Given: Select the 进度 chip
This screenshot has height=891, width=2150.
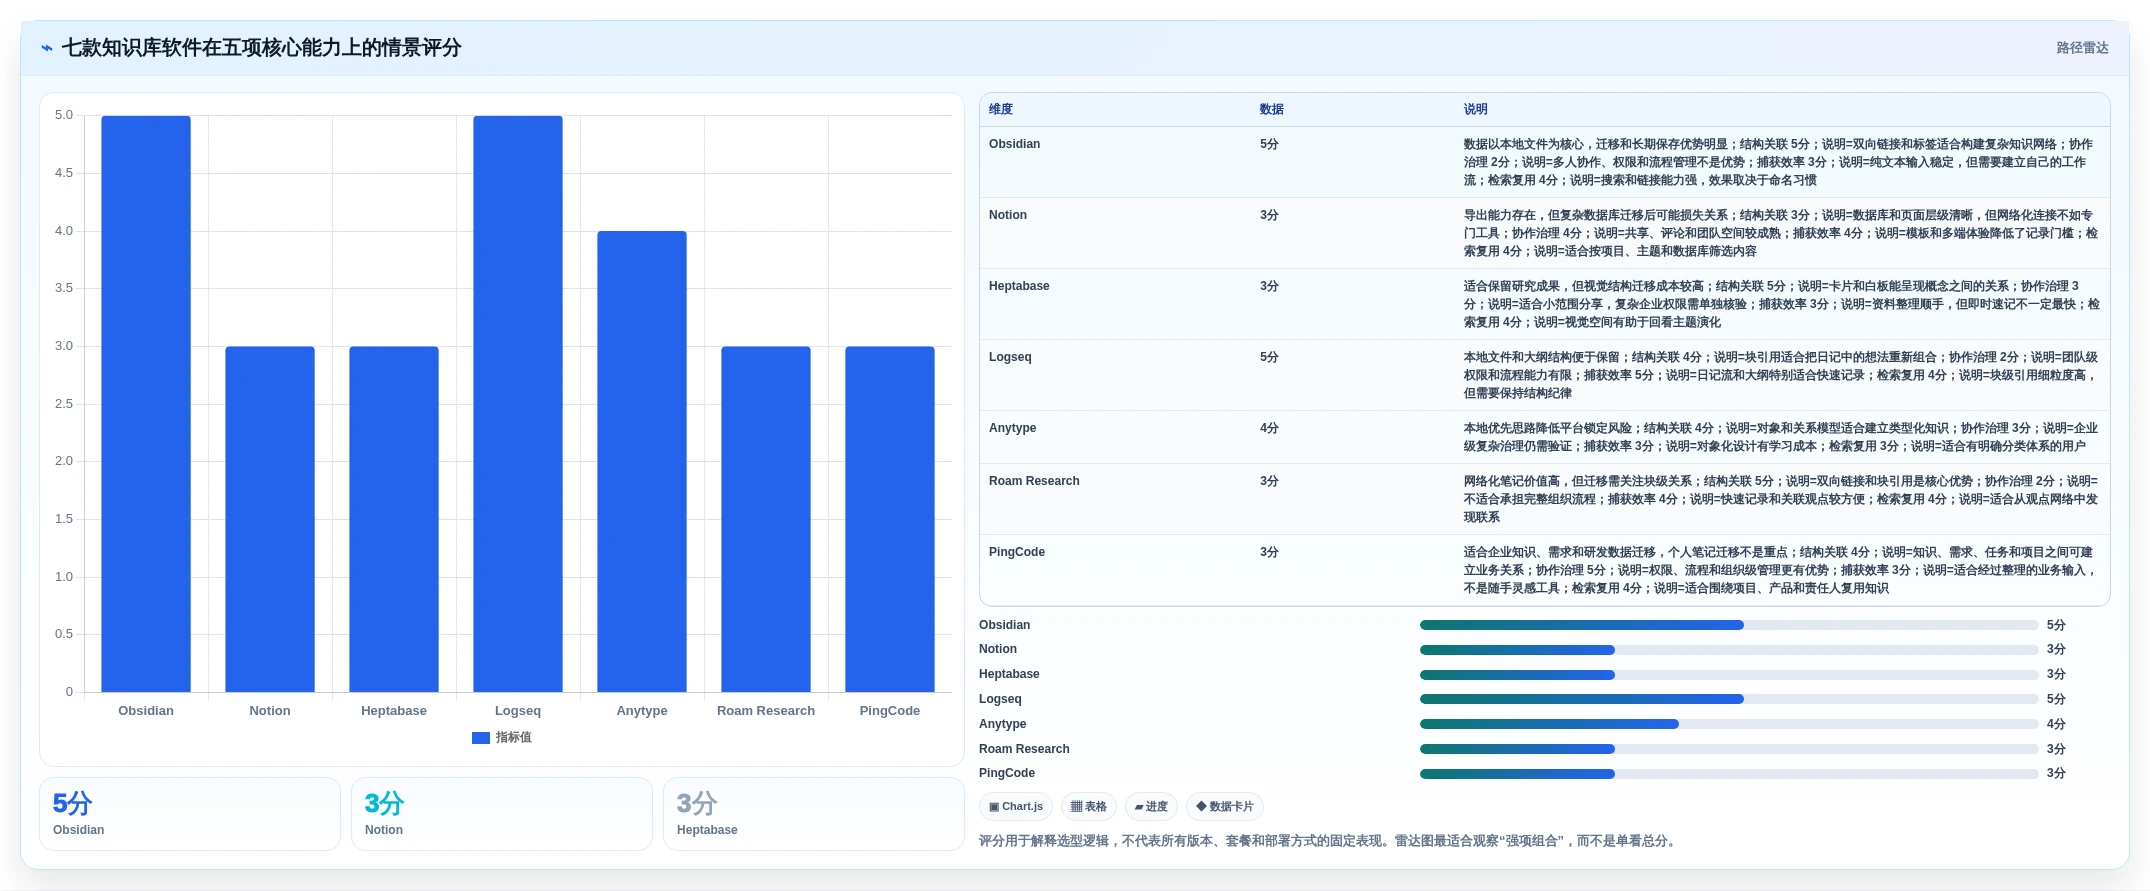Looking at the screenshot, I should pyautogui.click(x=1151, y=807).
